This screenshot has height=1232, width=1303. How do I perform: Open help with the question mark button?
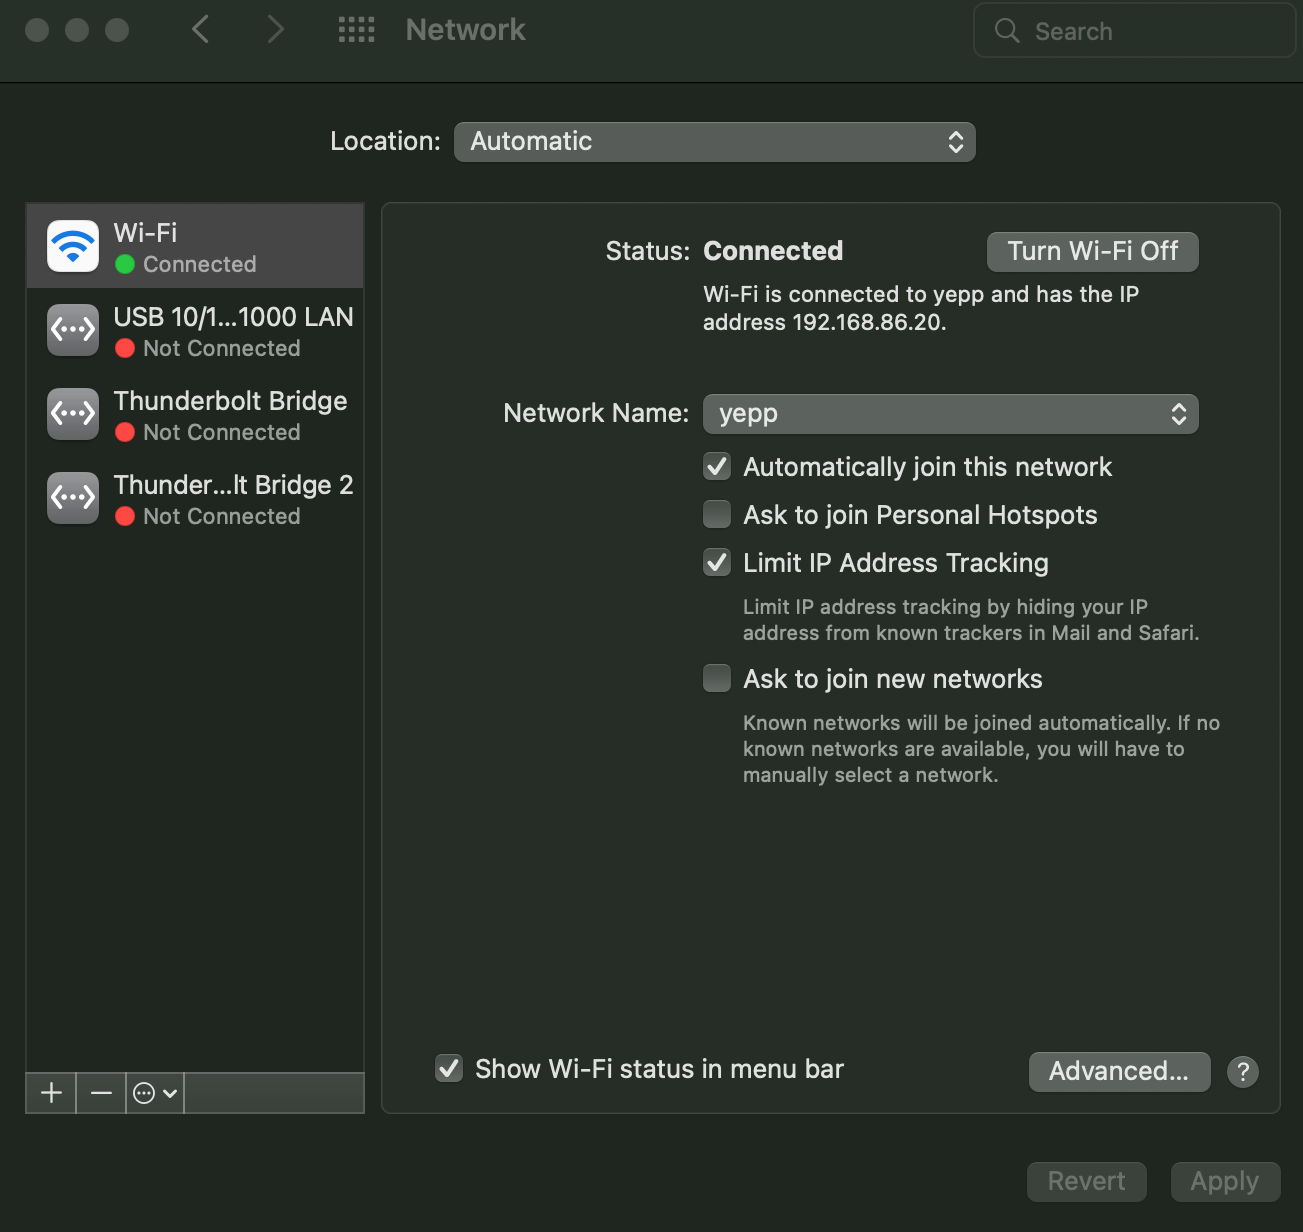(1243, 1072)
